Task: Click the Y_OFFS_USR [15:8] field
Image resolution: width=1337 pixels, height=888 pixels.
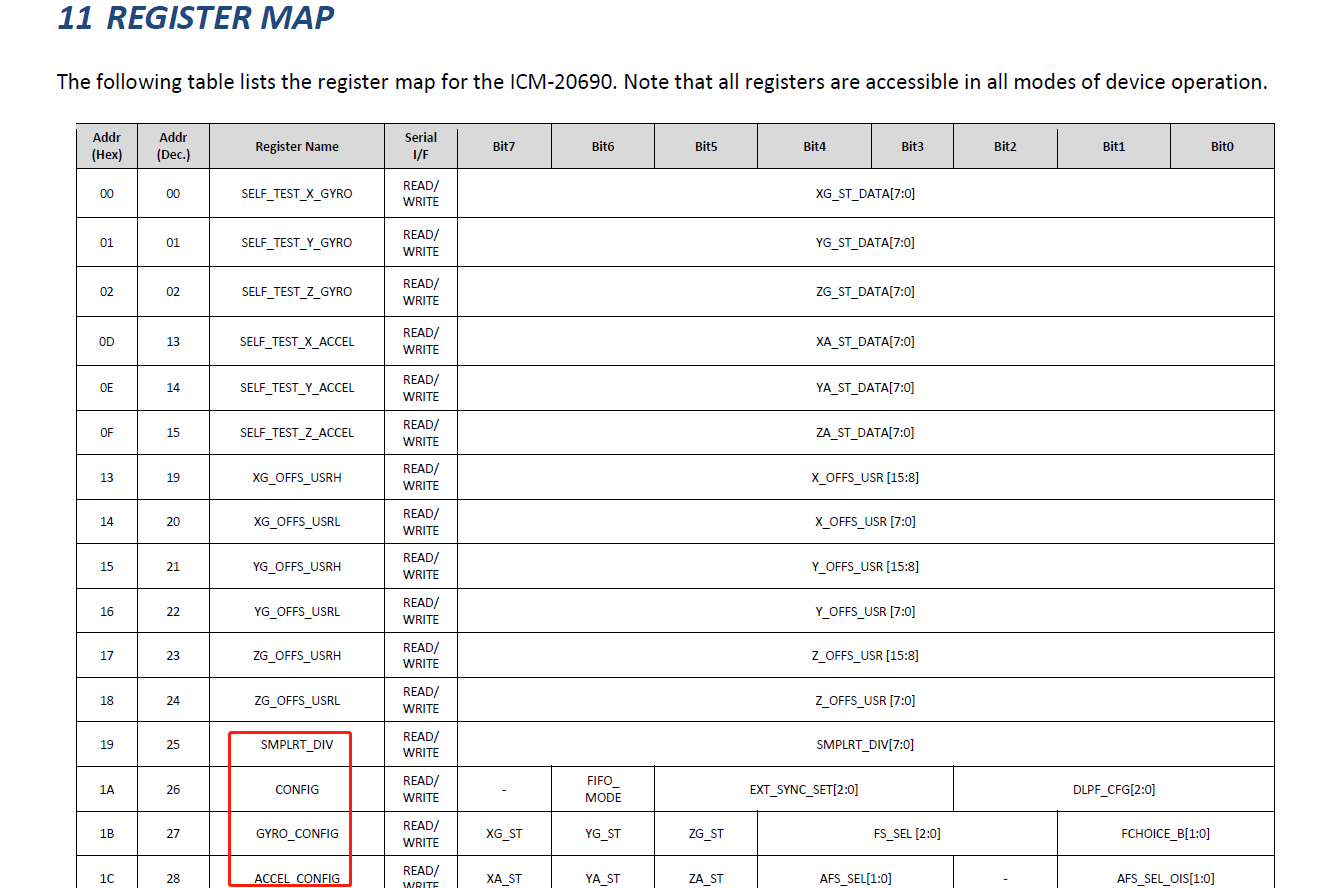Action: click(x=865, y=566)
